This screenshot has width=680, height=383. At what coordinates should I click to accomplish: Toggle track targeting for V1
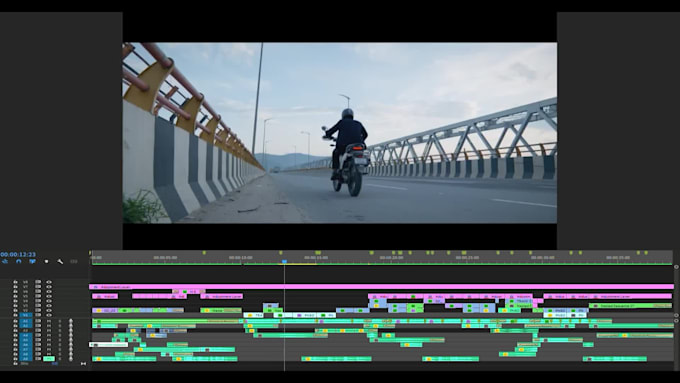tap(26, 315)
